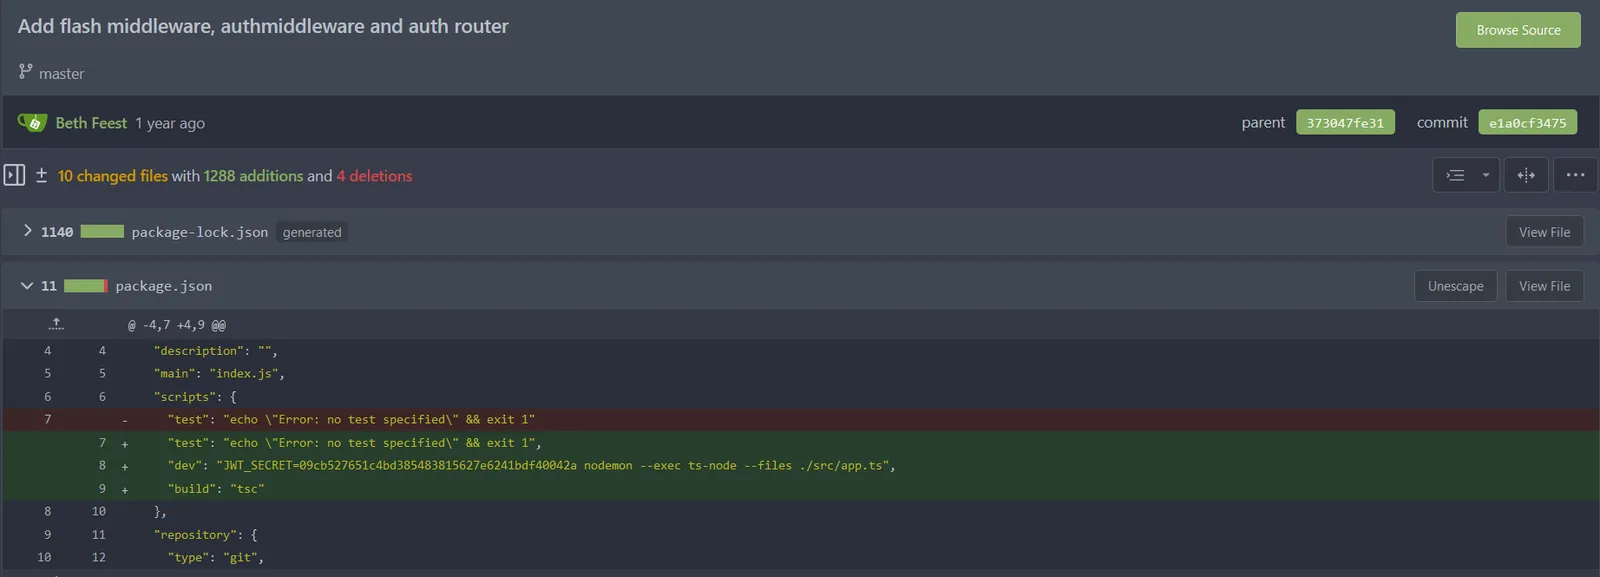
Task: Open the diff options ellipsis menu
Action: [1575, 175]
